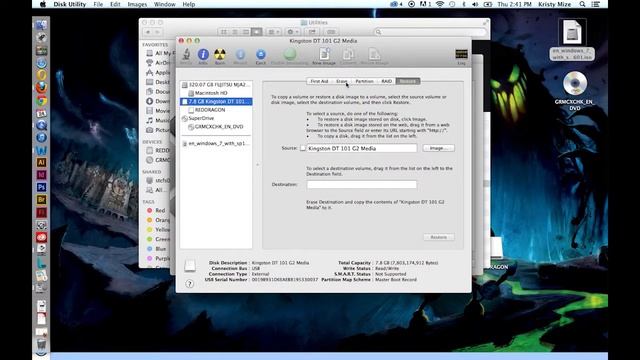Click the Destination input field
Screen dimensions: 640x360
point(362,184)
